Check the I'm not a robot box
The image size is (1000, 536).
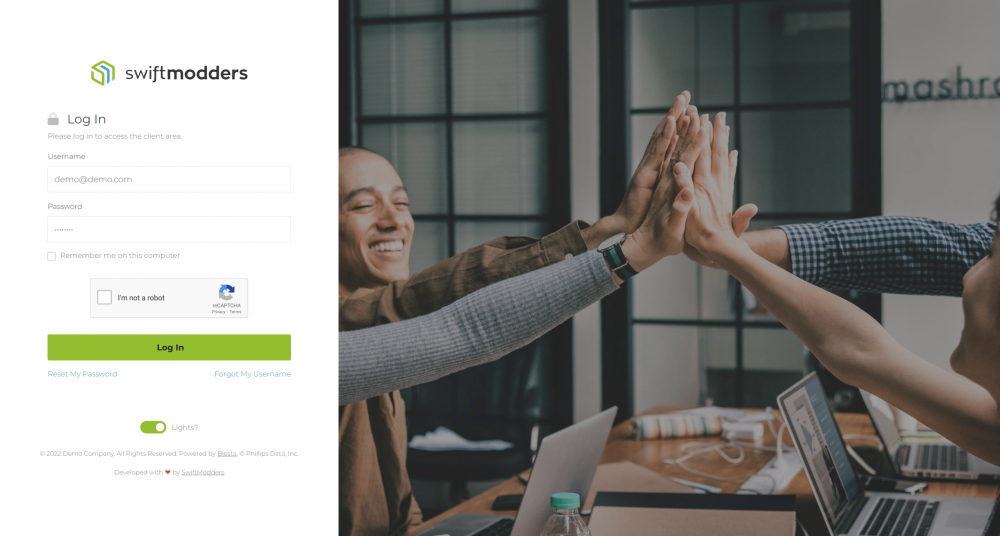pos(105,297)
